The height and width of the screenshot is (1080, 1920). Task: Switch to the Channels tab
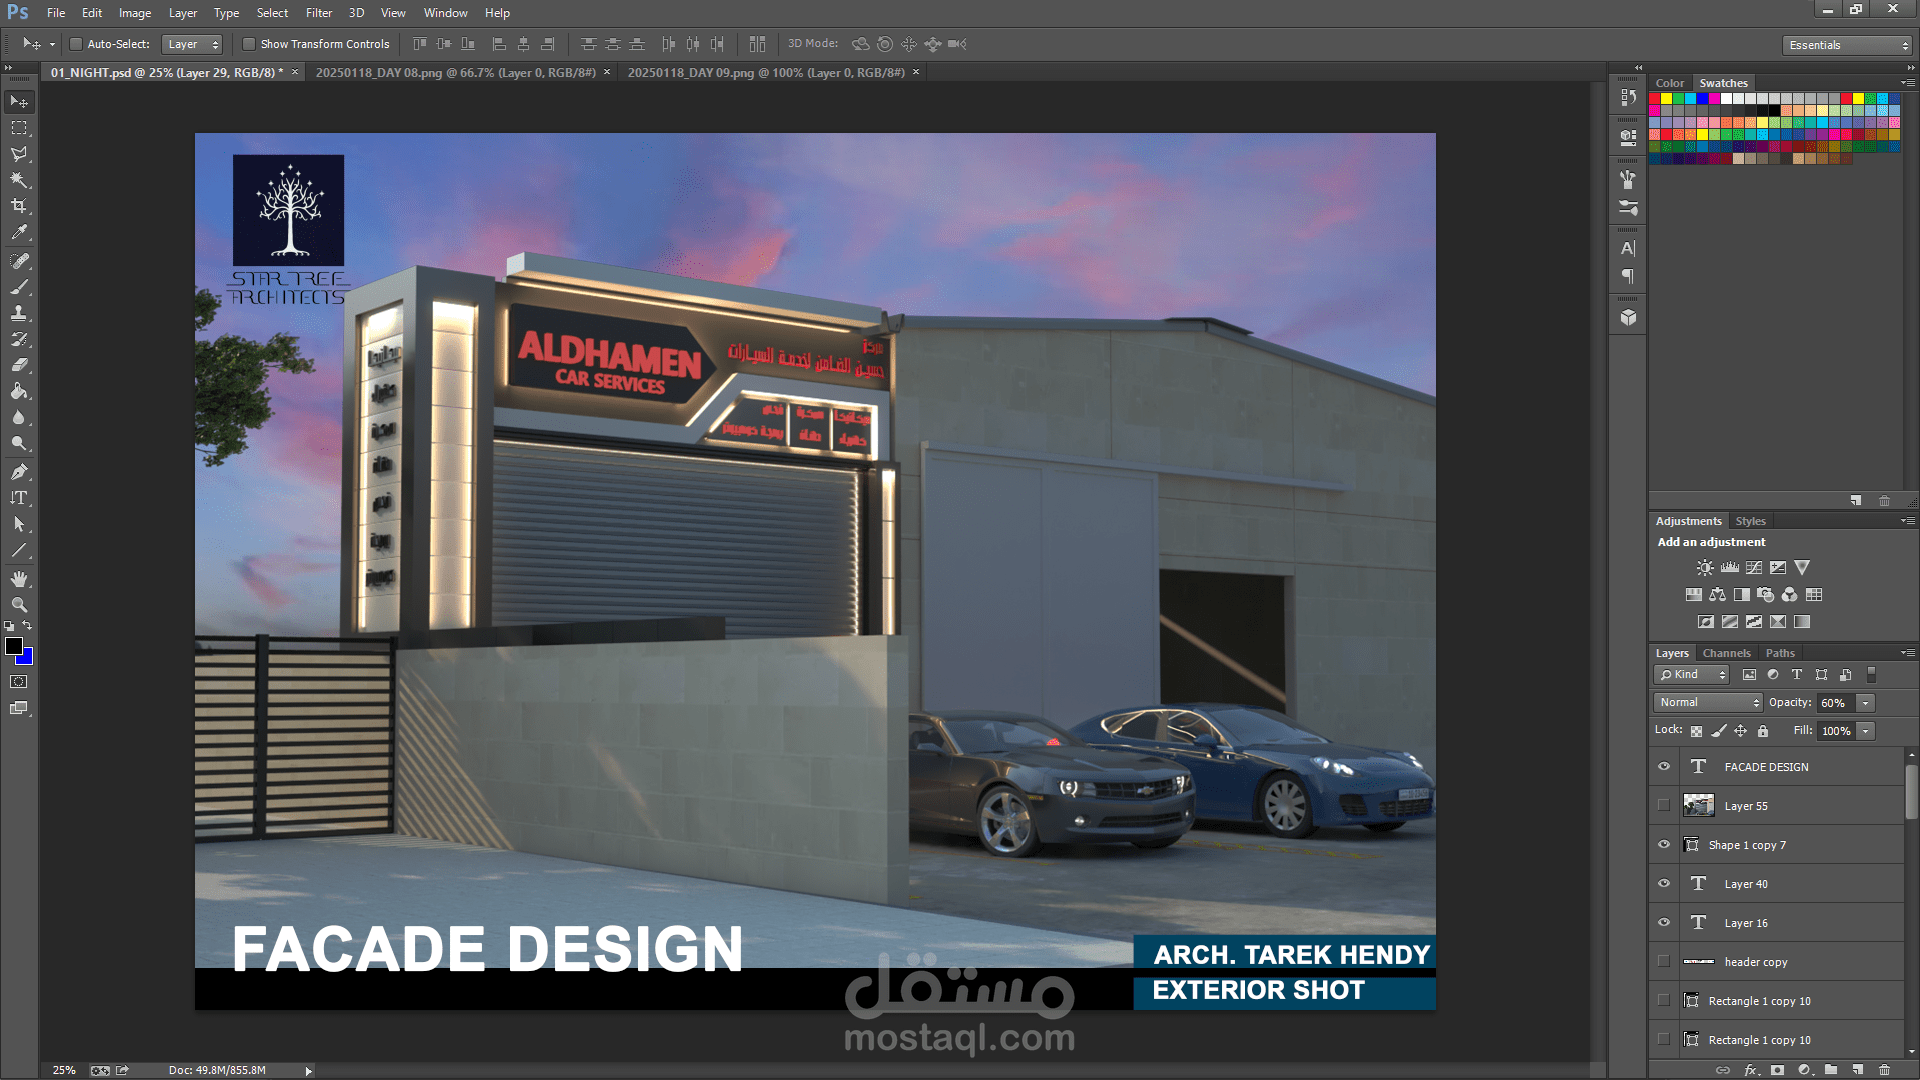1727,653
